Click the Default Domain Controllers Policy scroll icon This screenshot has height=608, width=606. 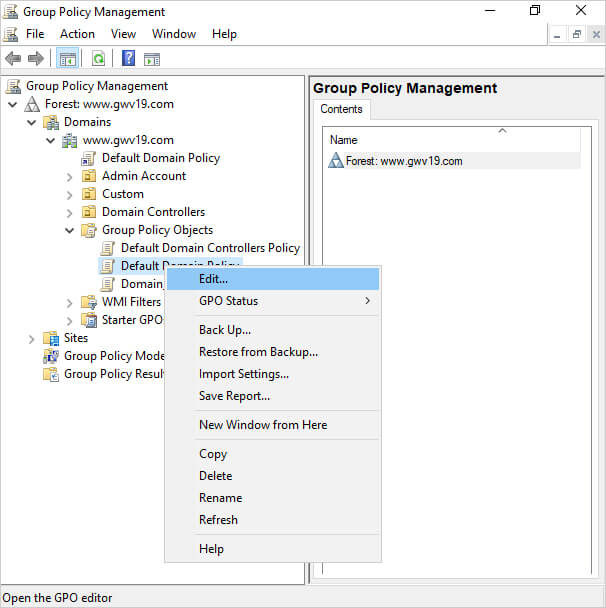point(107,248)
